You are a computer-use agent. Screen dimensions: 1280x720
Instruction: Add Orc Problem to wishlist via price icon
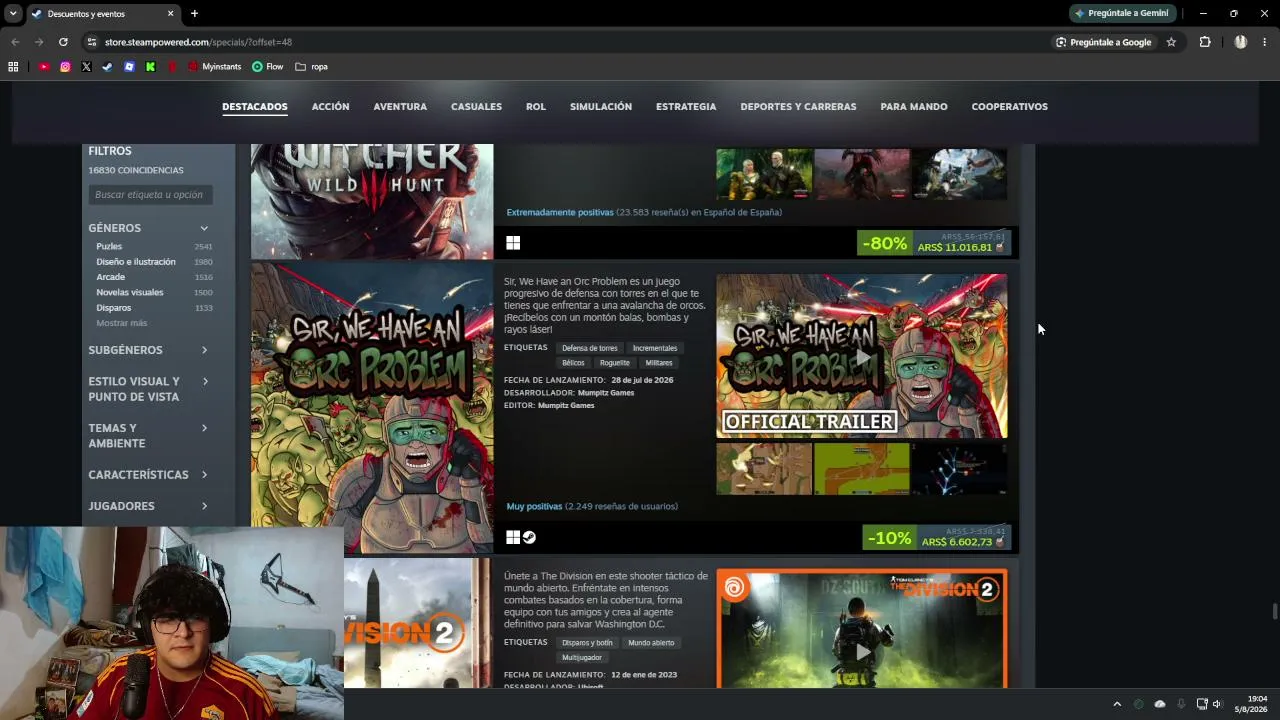coord(1000,542)
